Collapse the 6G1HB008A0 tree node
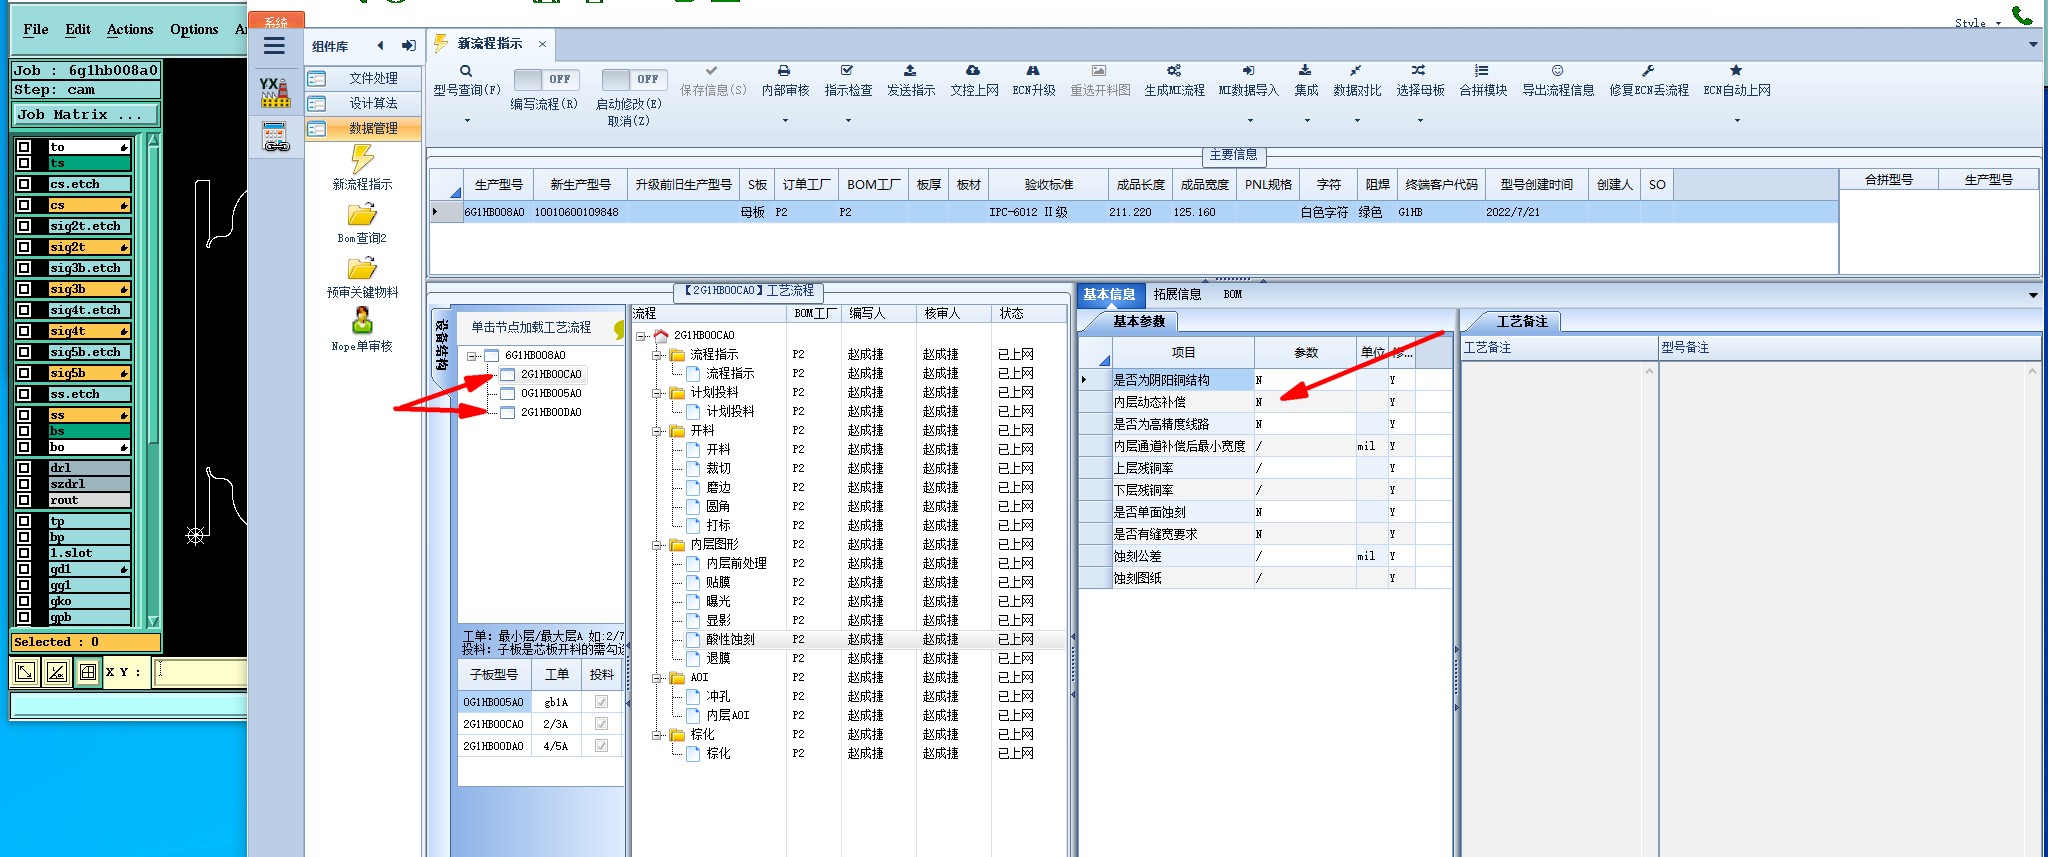This screenshot has width=2048, height=857. [x=471, y=356]
